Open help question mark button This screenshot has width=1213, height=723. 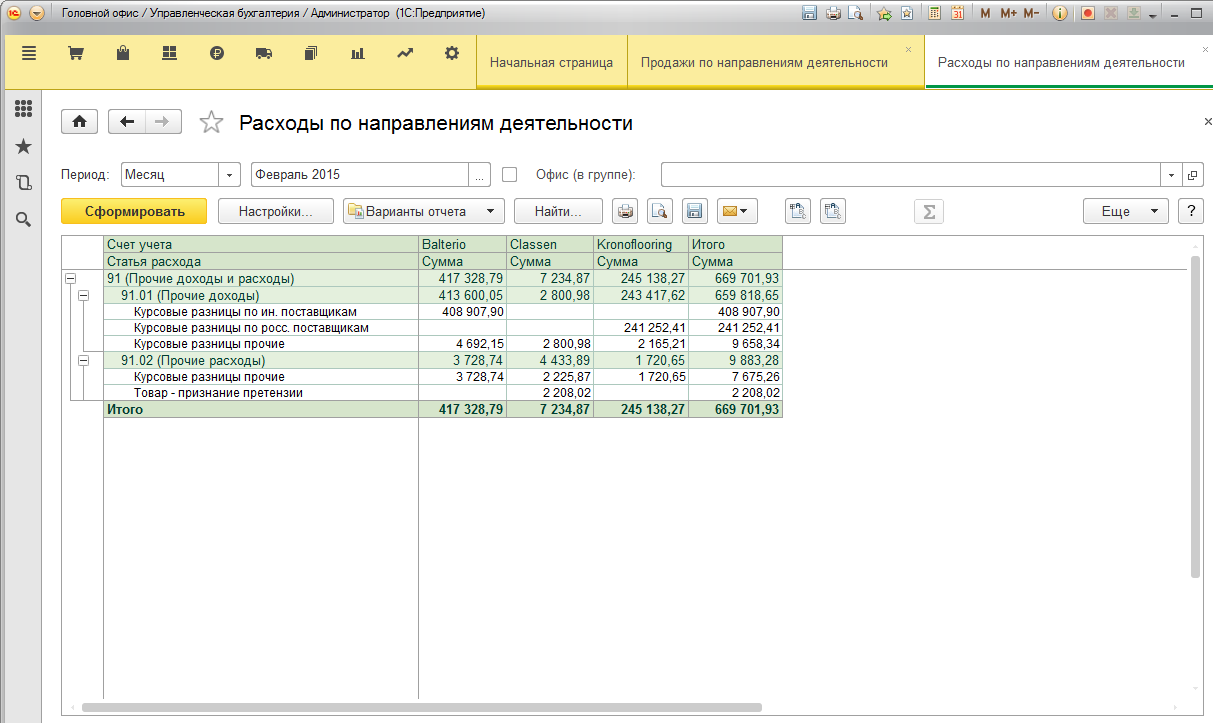[x=1190, y=211]
